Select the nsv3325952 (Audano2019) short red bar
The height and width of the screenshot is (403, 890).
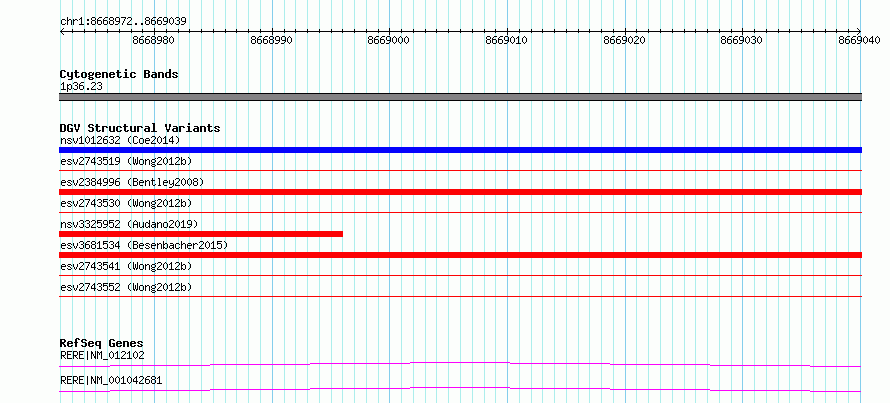tap(201, 234)
